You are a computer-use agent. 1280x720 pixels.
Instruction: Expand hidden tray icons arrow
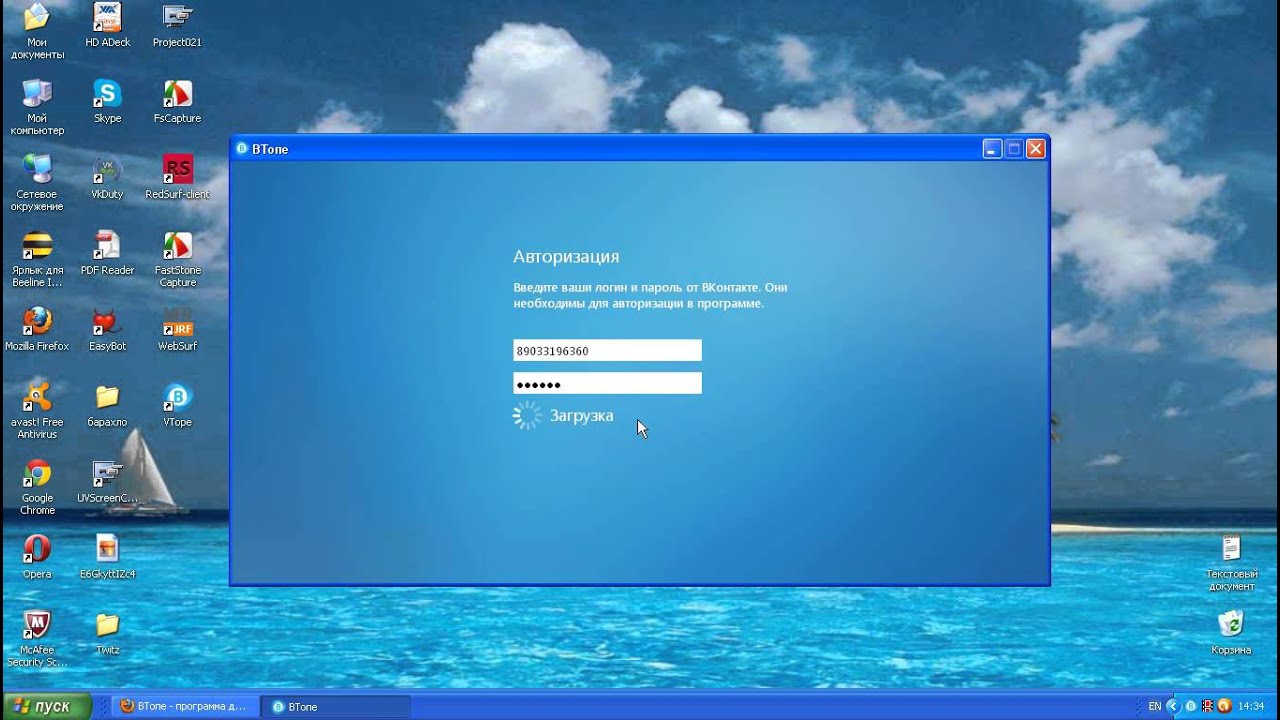coord(1173,706)
